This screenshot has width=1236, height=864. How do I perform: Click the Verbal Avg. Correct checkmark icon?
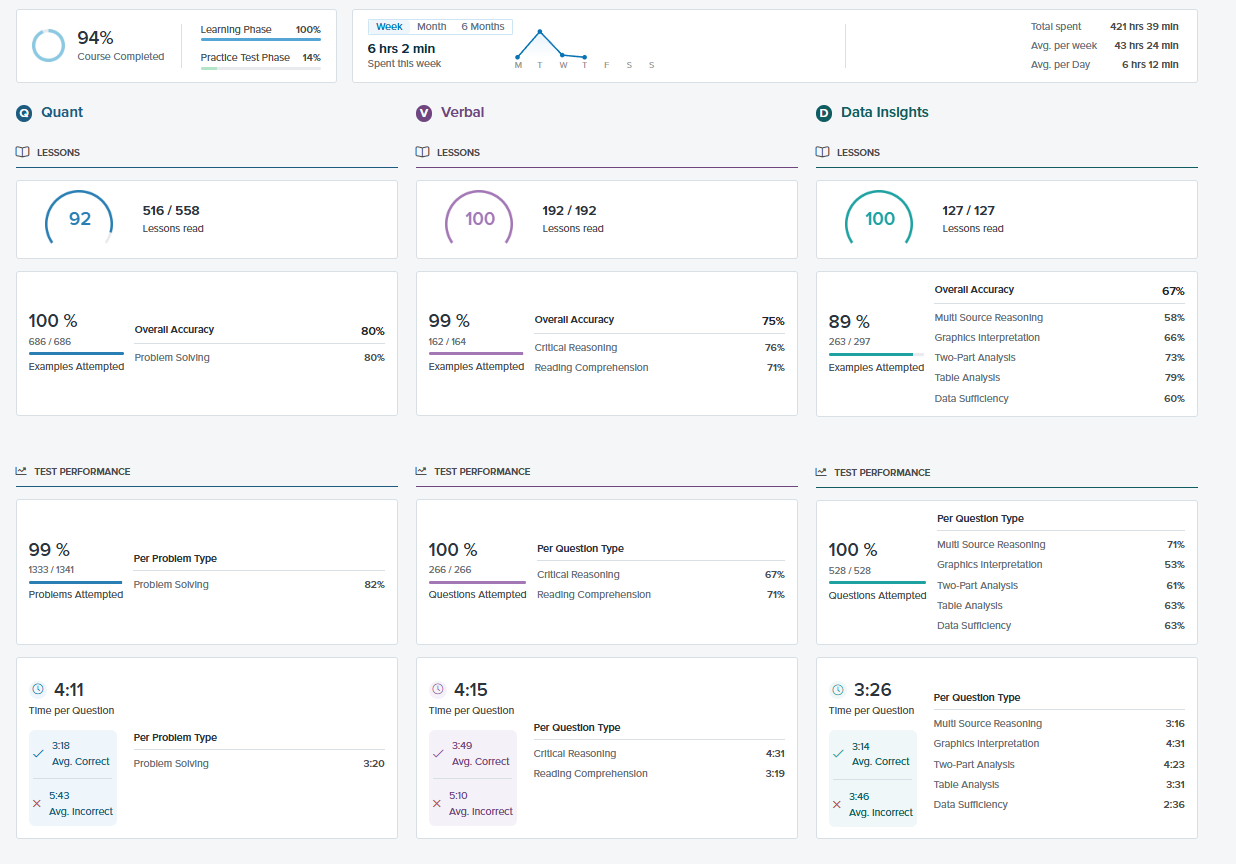pyautogui.click(x=437, y=753)
